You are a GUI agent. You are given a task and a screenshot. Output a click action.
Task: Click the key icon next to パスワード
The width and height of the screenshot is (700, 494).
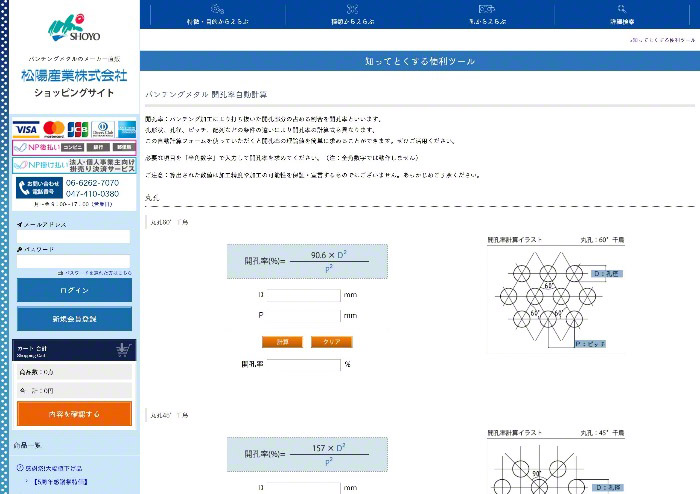click(x=19, y=249)
